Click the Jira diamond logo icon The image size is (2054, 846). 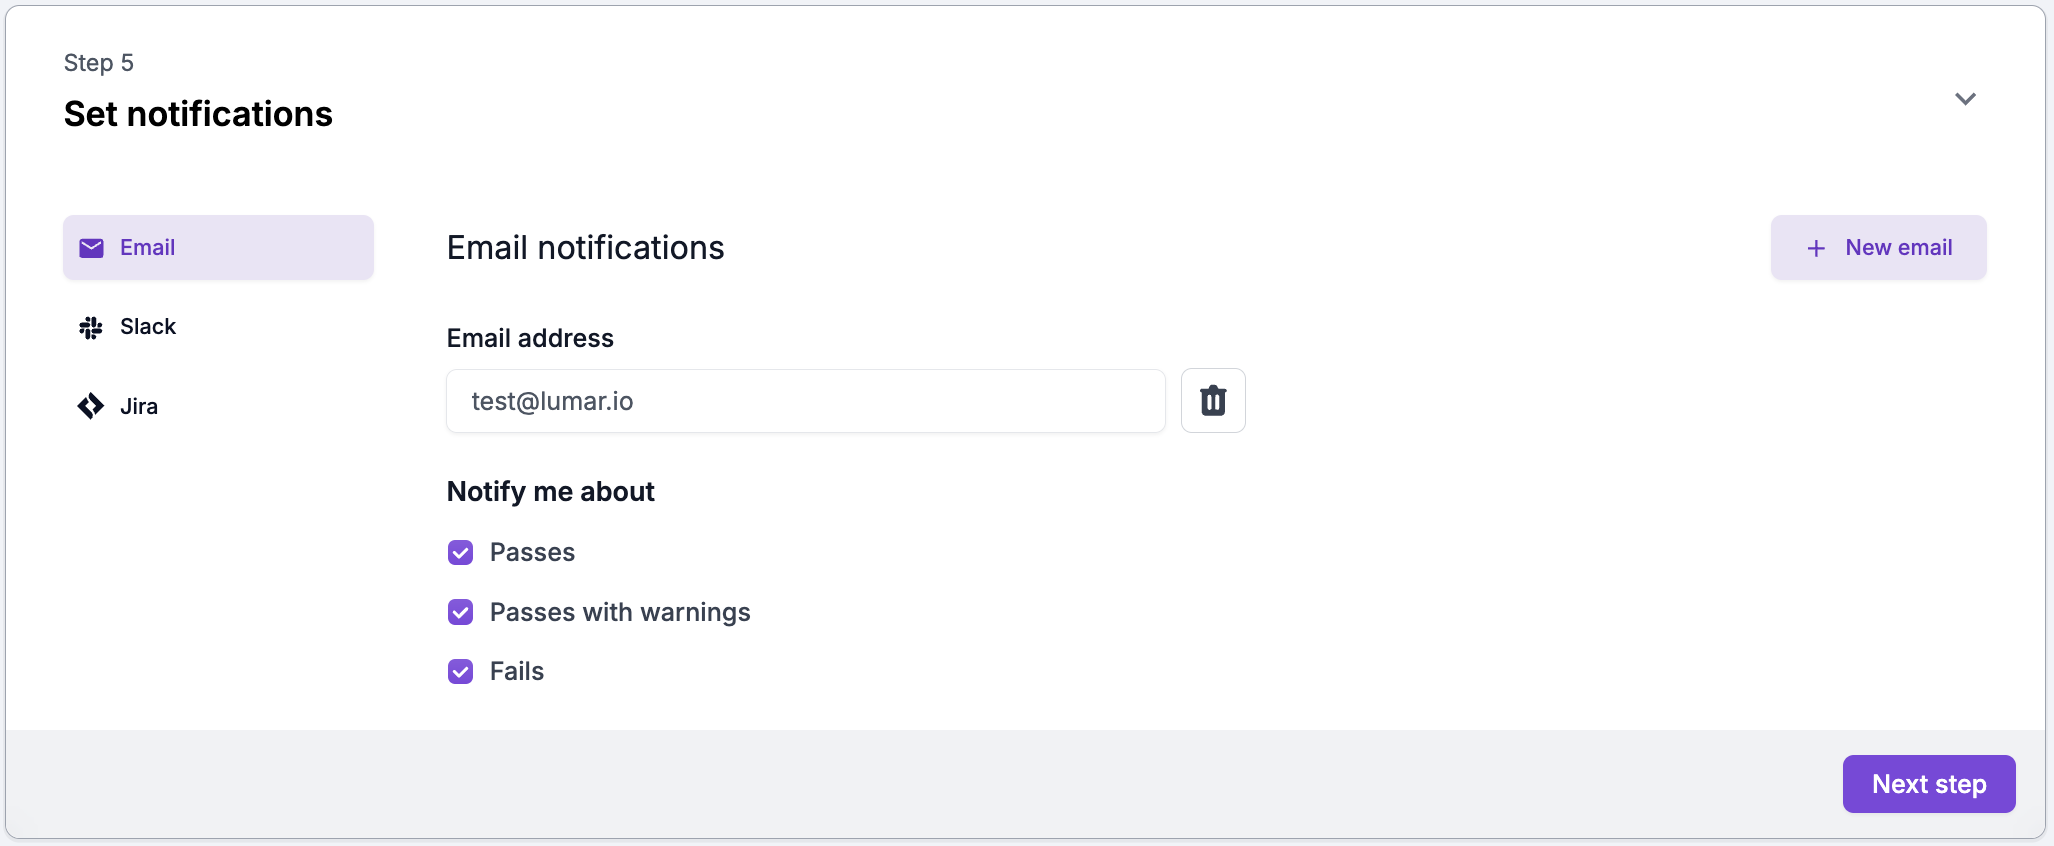tap(91, 406)
